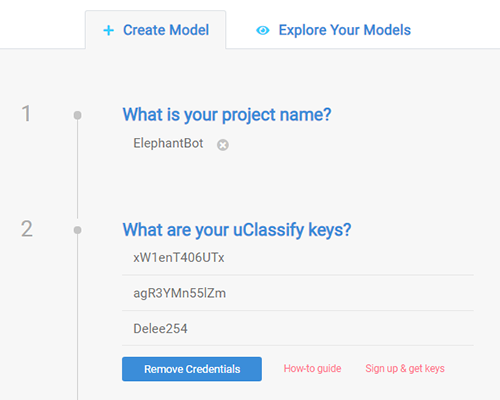Clear the ElephantBot project name with the x icon
500x400 pixels.
(223, 145)
